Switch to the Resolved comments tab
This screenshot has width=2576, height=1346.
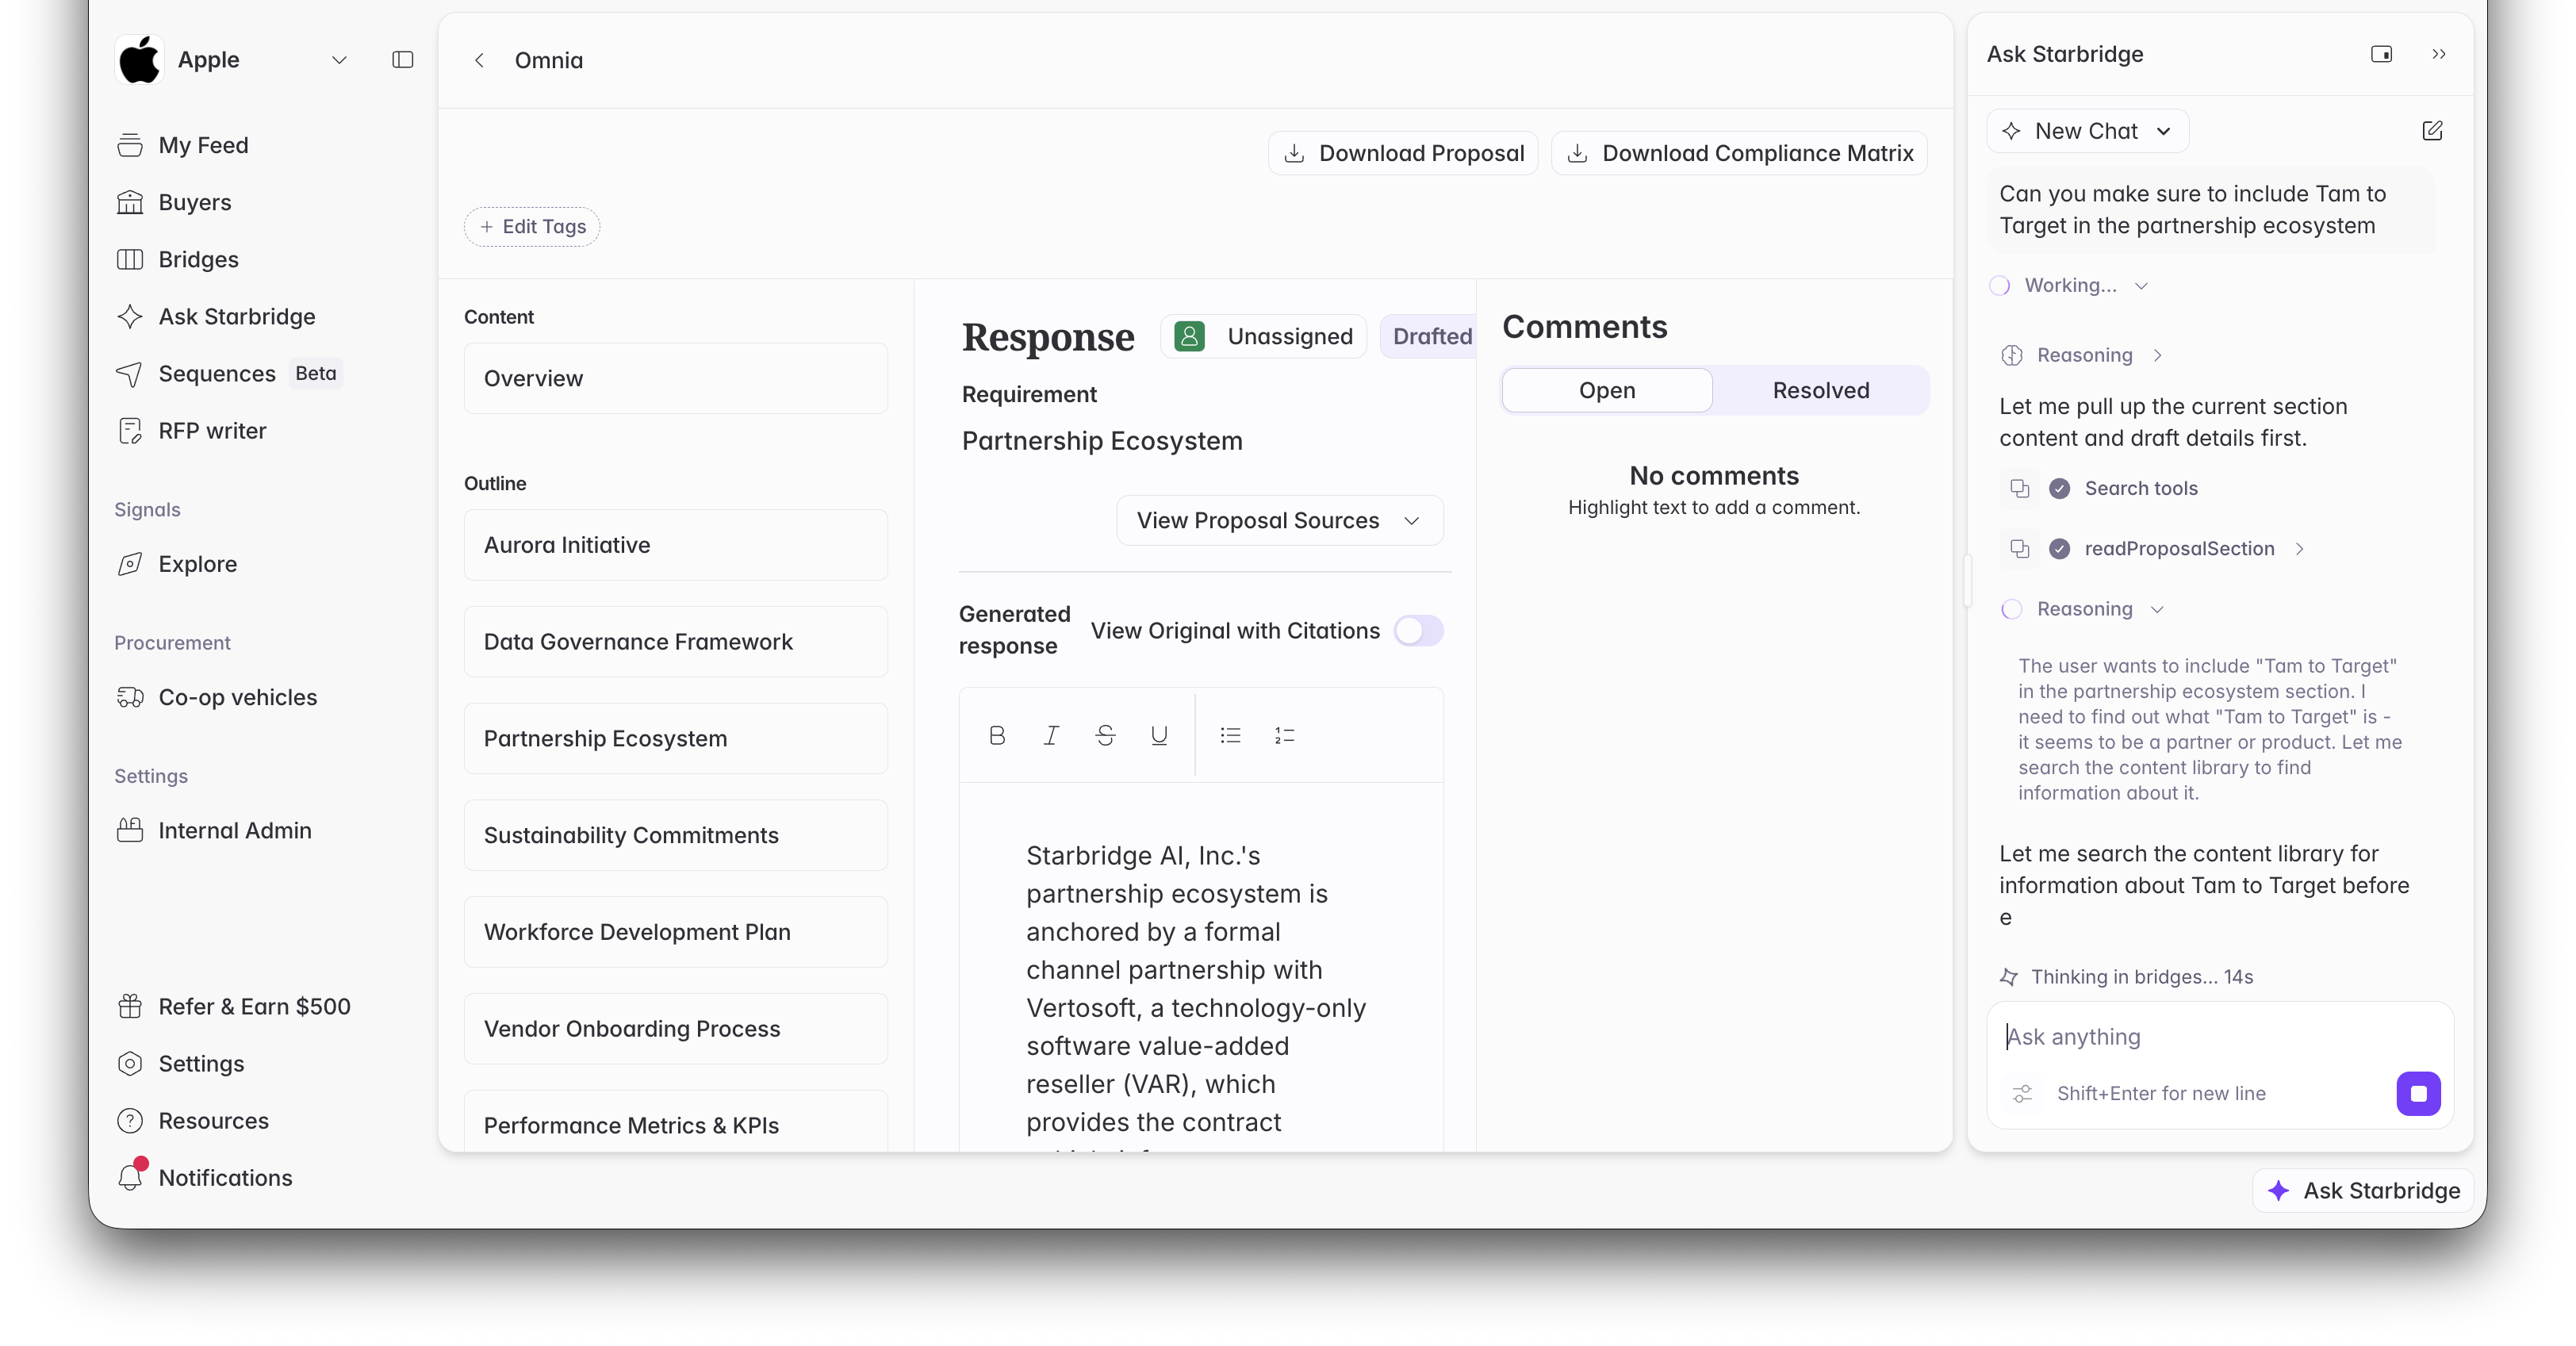[x=1820, y=390]
